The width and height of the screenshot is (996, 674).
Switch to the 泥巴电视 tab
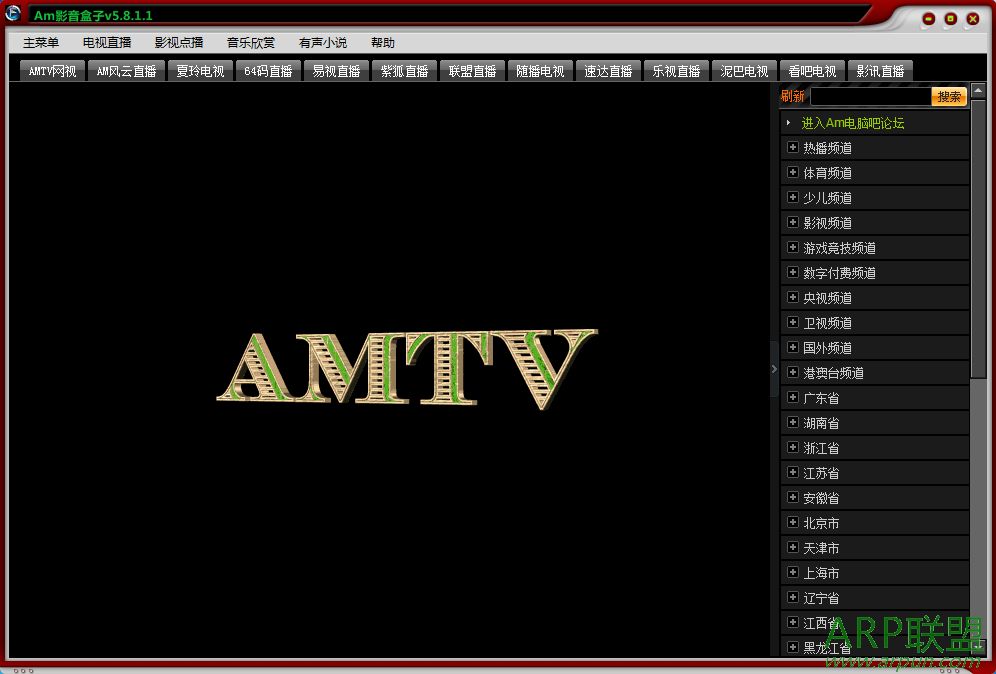744,71
